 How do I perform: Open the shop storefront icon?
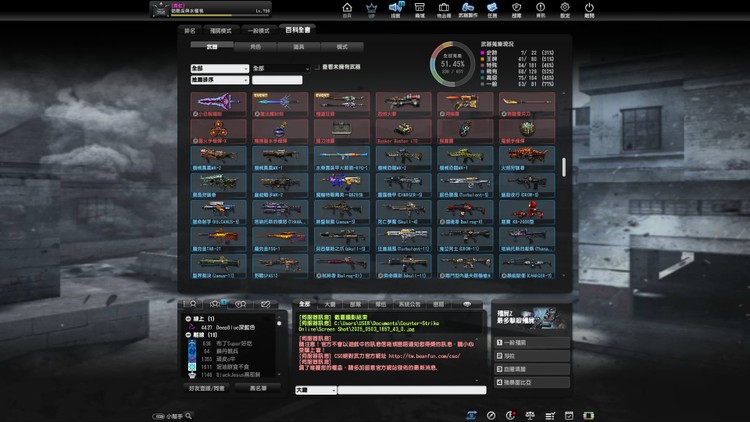pyautogui.click(x=419, y=8)
